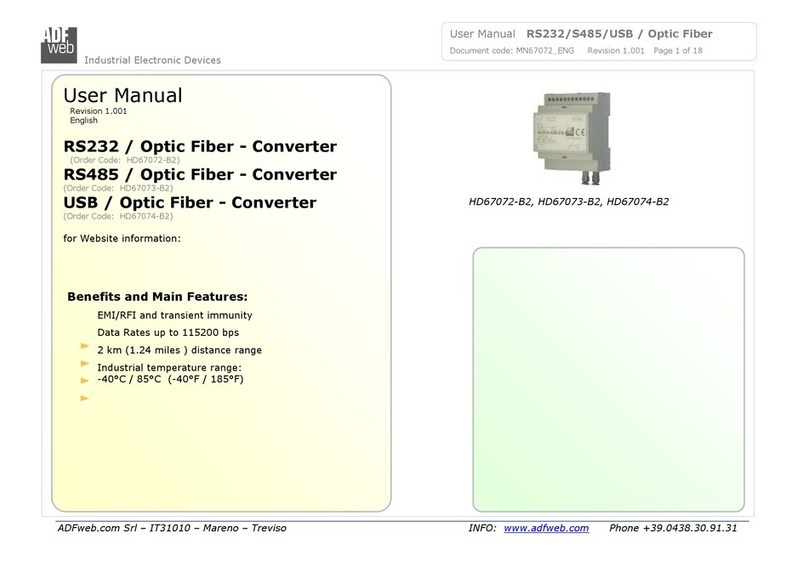The width and height of the screenshot is (808, 561).
Task: Click "RS232/S485/USB / Optic Fiber" header title
Action: [x=619, y=34]
